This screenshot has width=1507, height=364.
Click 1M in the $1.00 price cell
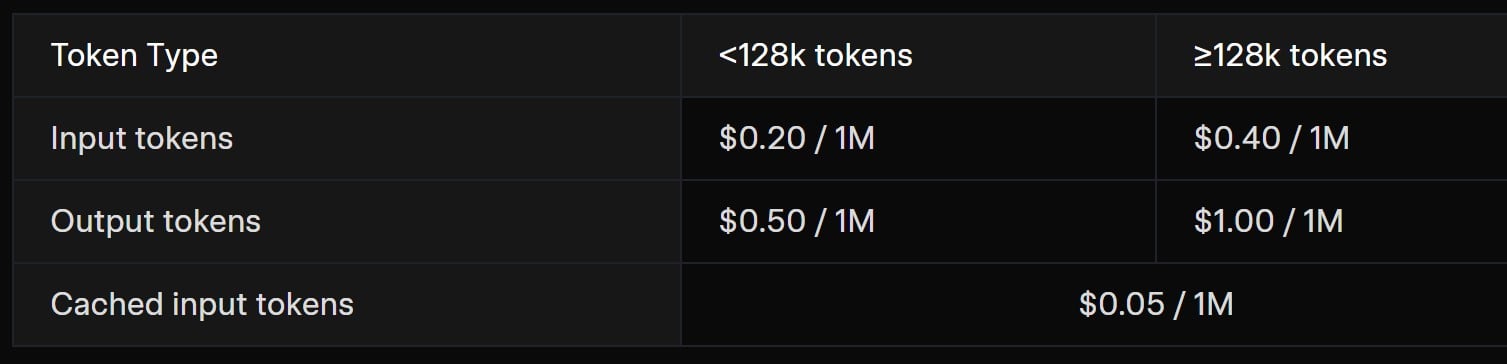click(1324, 221)
